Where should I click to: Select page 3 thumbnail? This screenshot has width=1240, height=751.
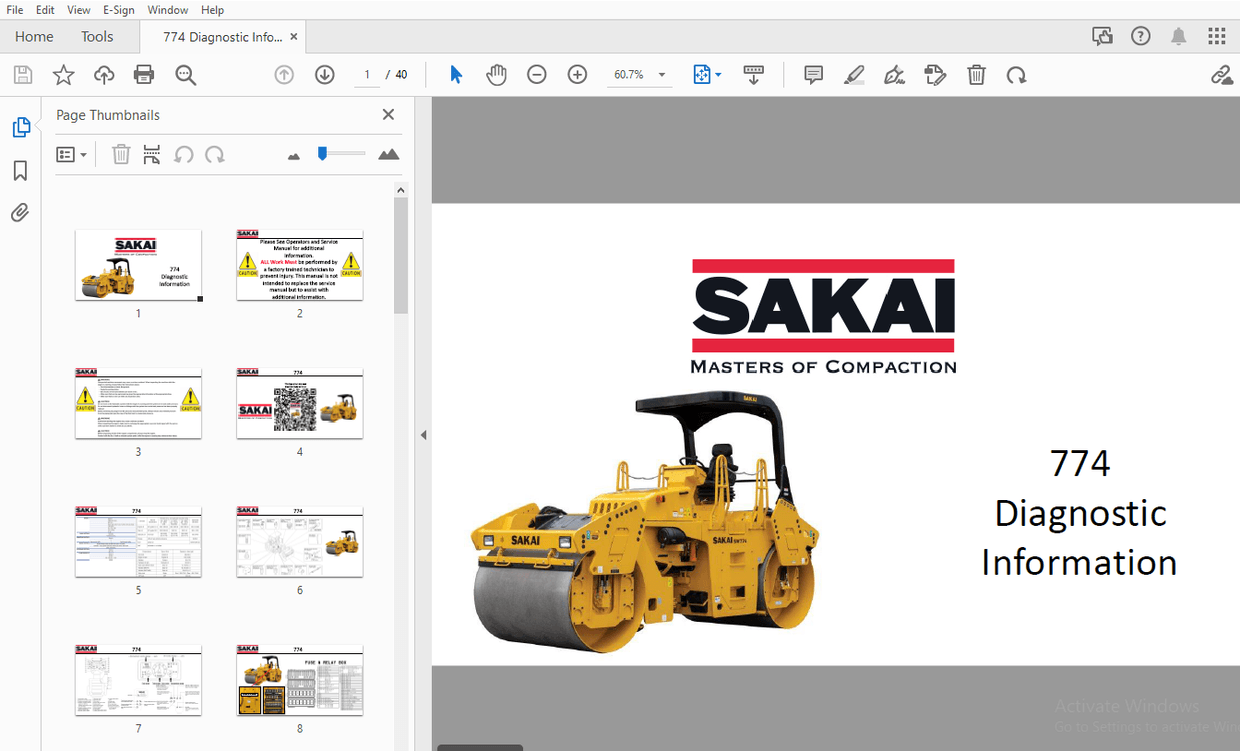[x=138, y=403]
